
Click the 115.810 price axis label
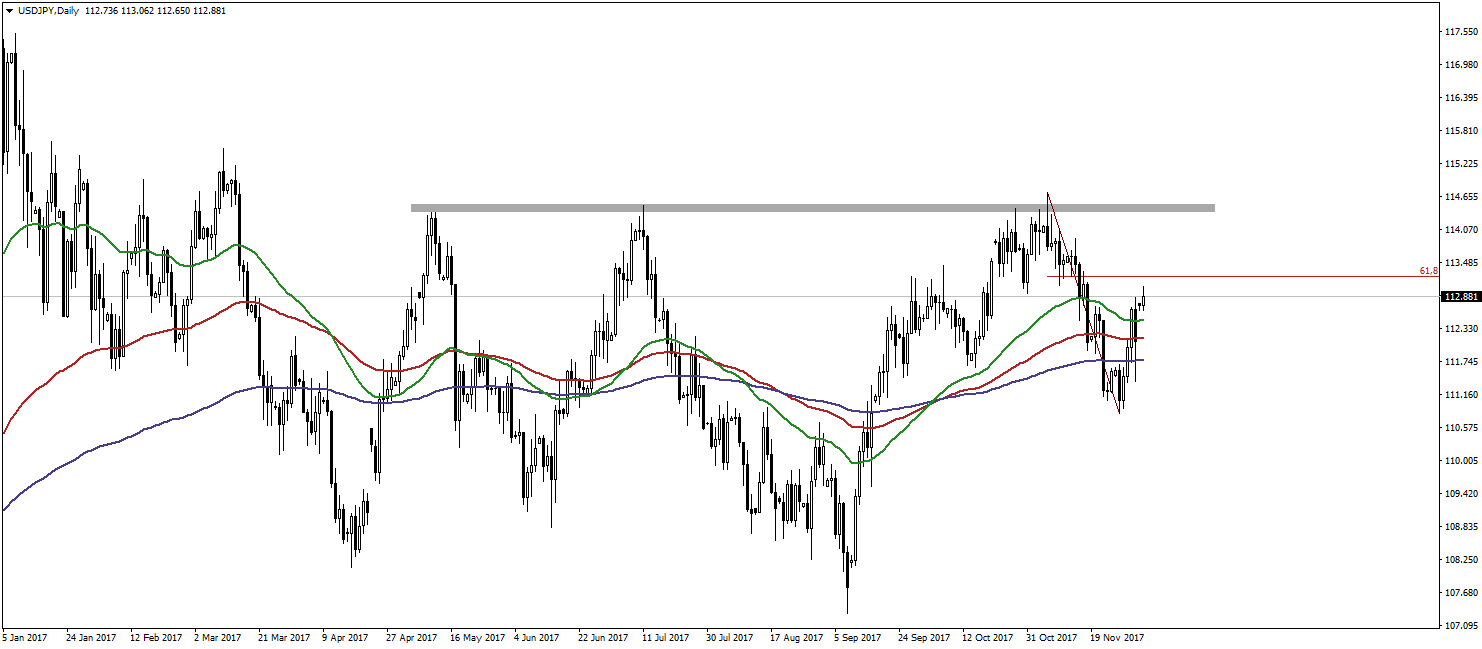(x=1461, y=131)
